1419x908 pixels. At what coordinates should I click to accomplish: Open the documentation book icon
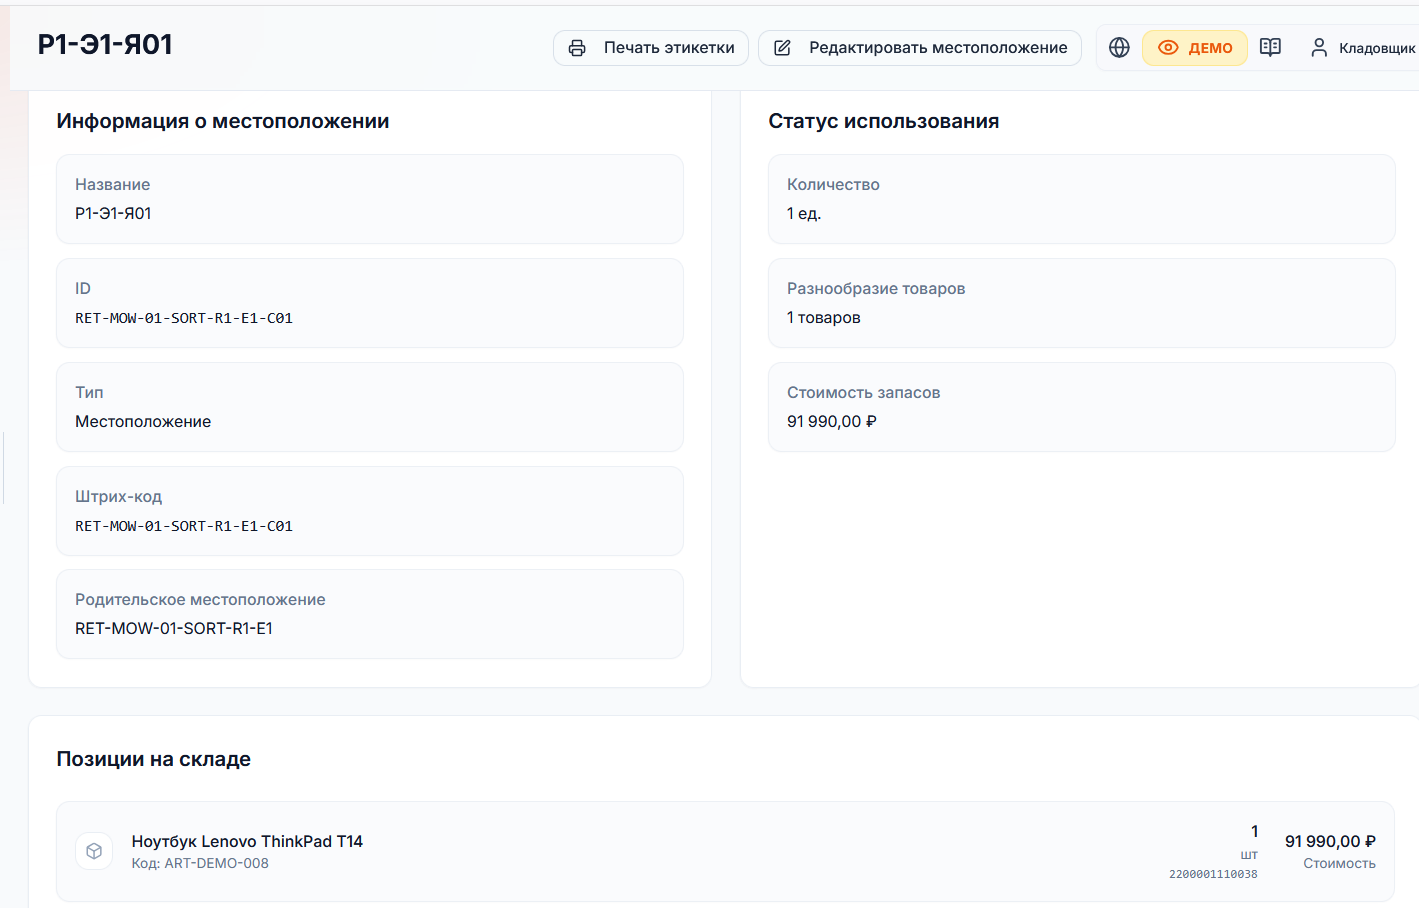1270,48
